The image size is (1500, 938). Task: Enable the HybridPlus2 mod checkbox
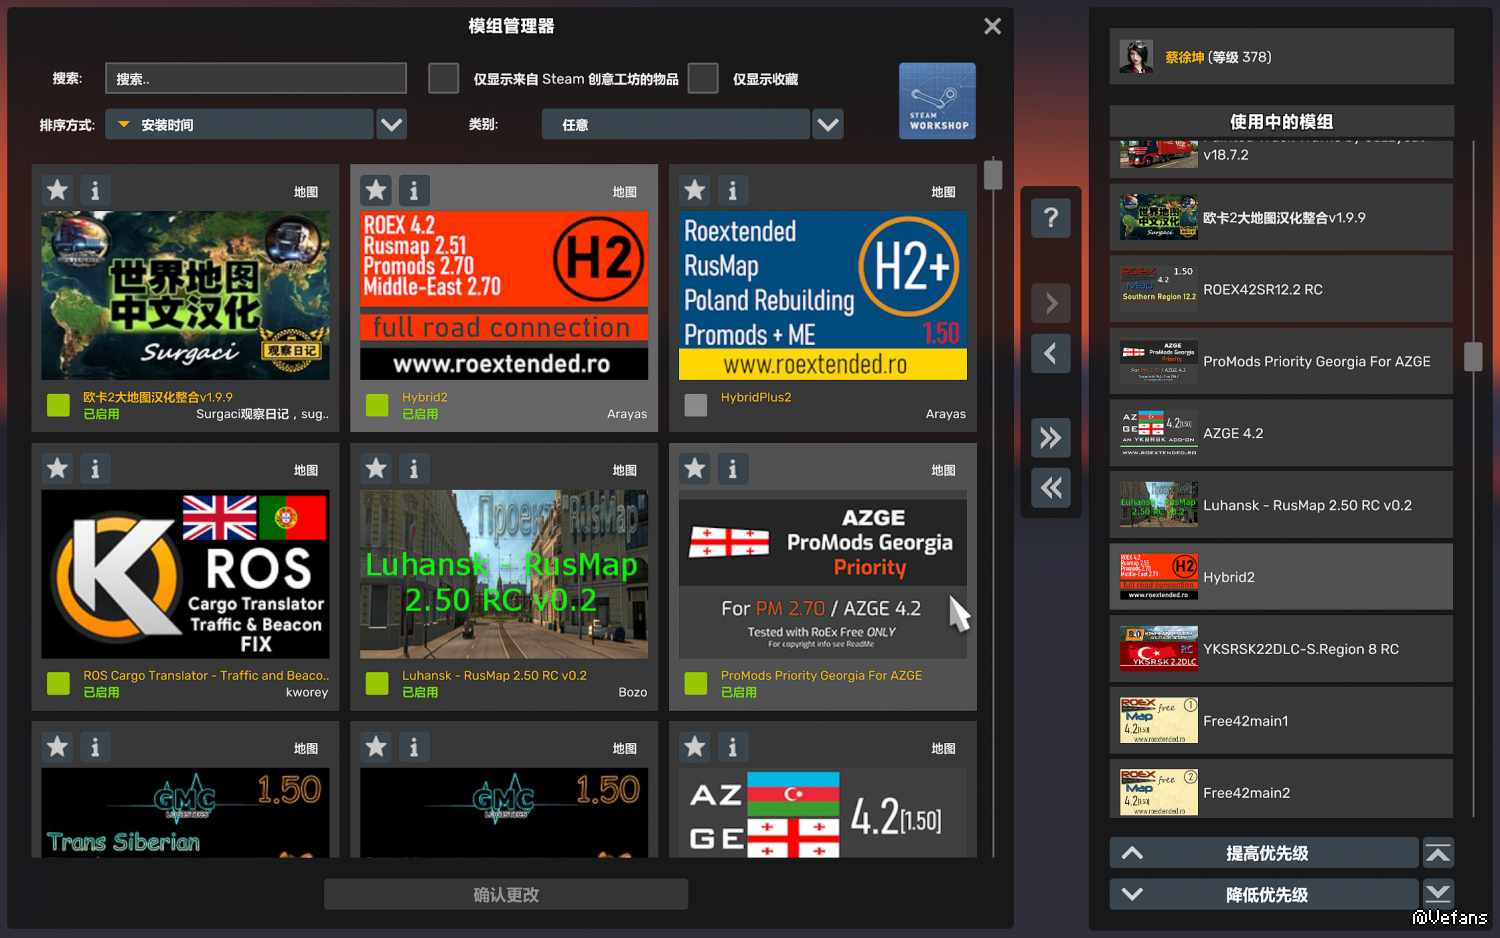coord(696,405)
